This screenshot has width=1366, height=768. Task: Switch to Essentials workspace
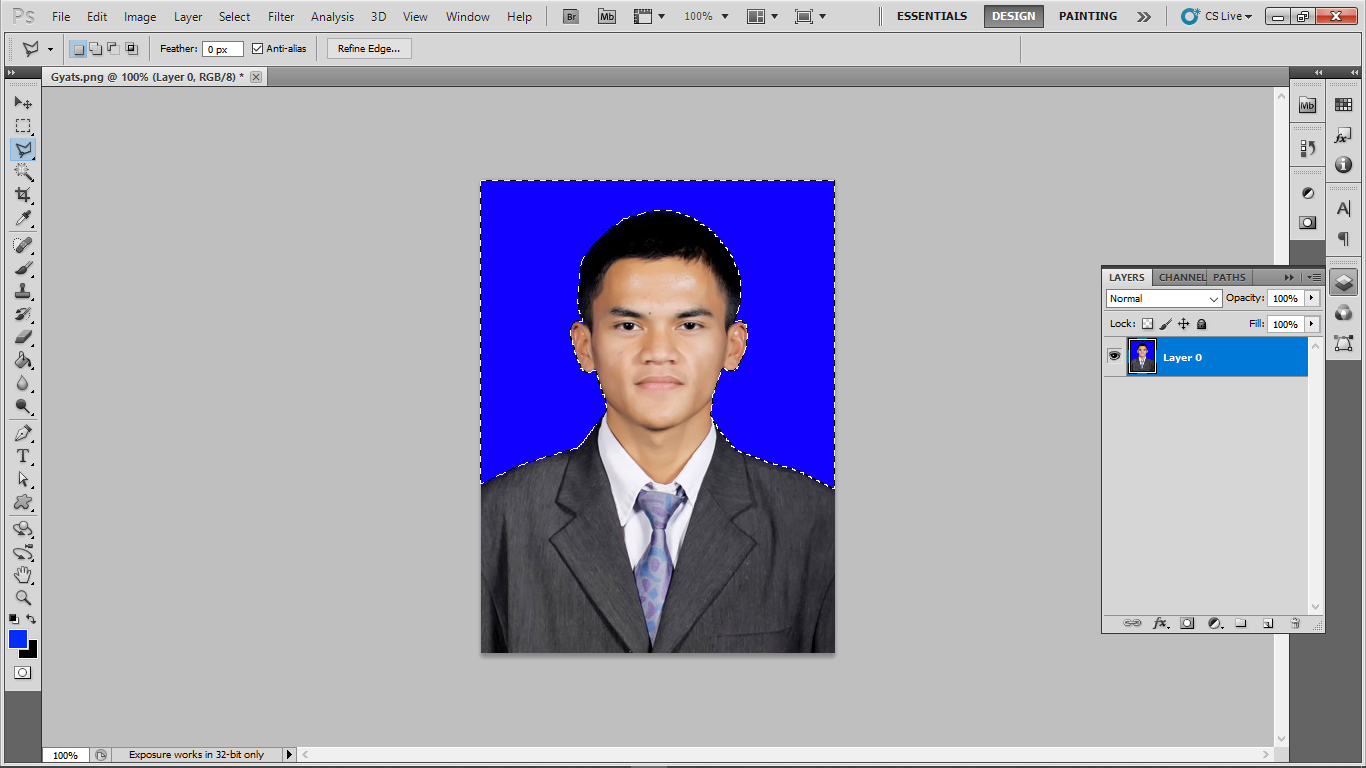point(932,16)
